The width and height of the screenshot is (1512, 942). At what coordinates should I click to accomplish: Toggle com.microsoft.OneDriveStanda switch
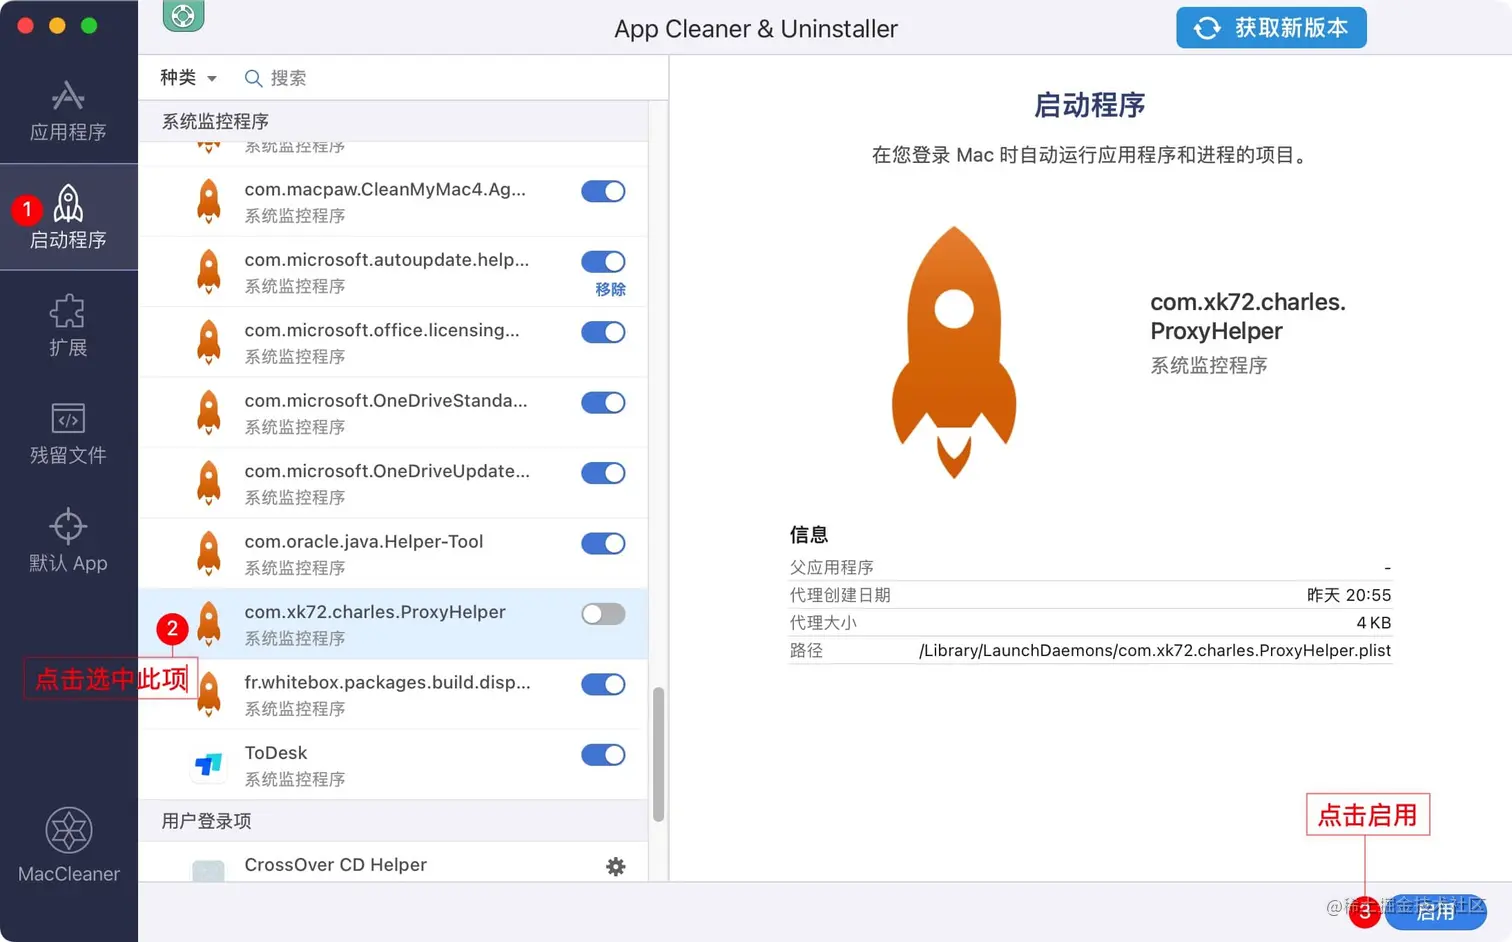coord(603,403)
